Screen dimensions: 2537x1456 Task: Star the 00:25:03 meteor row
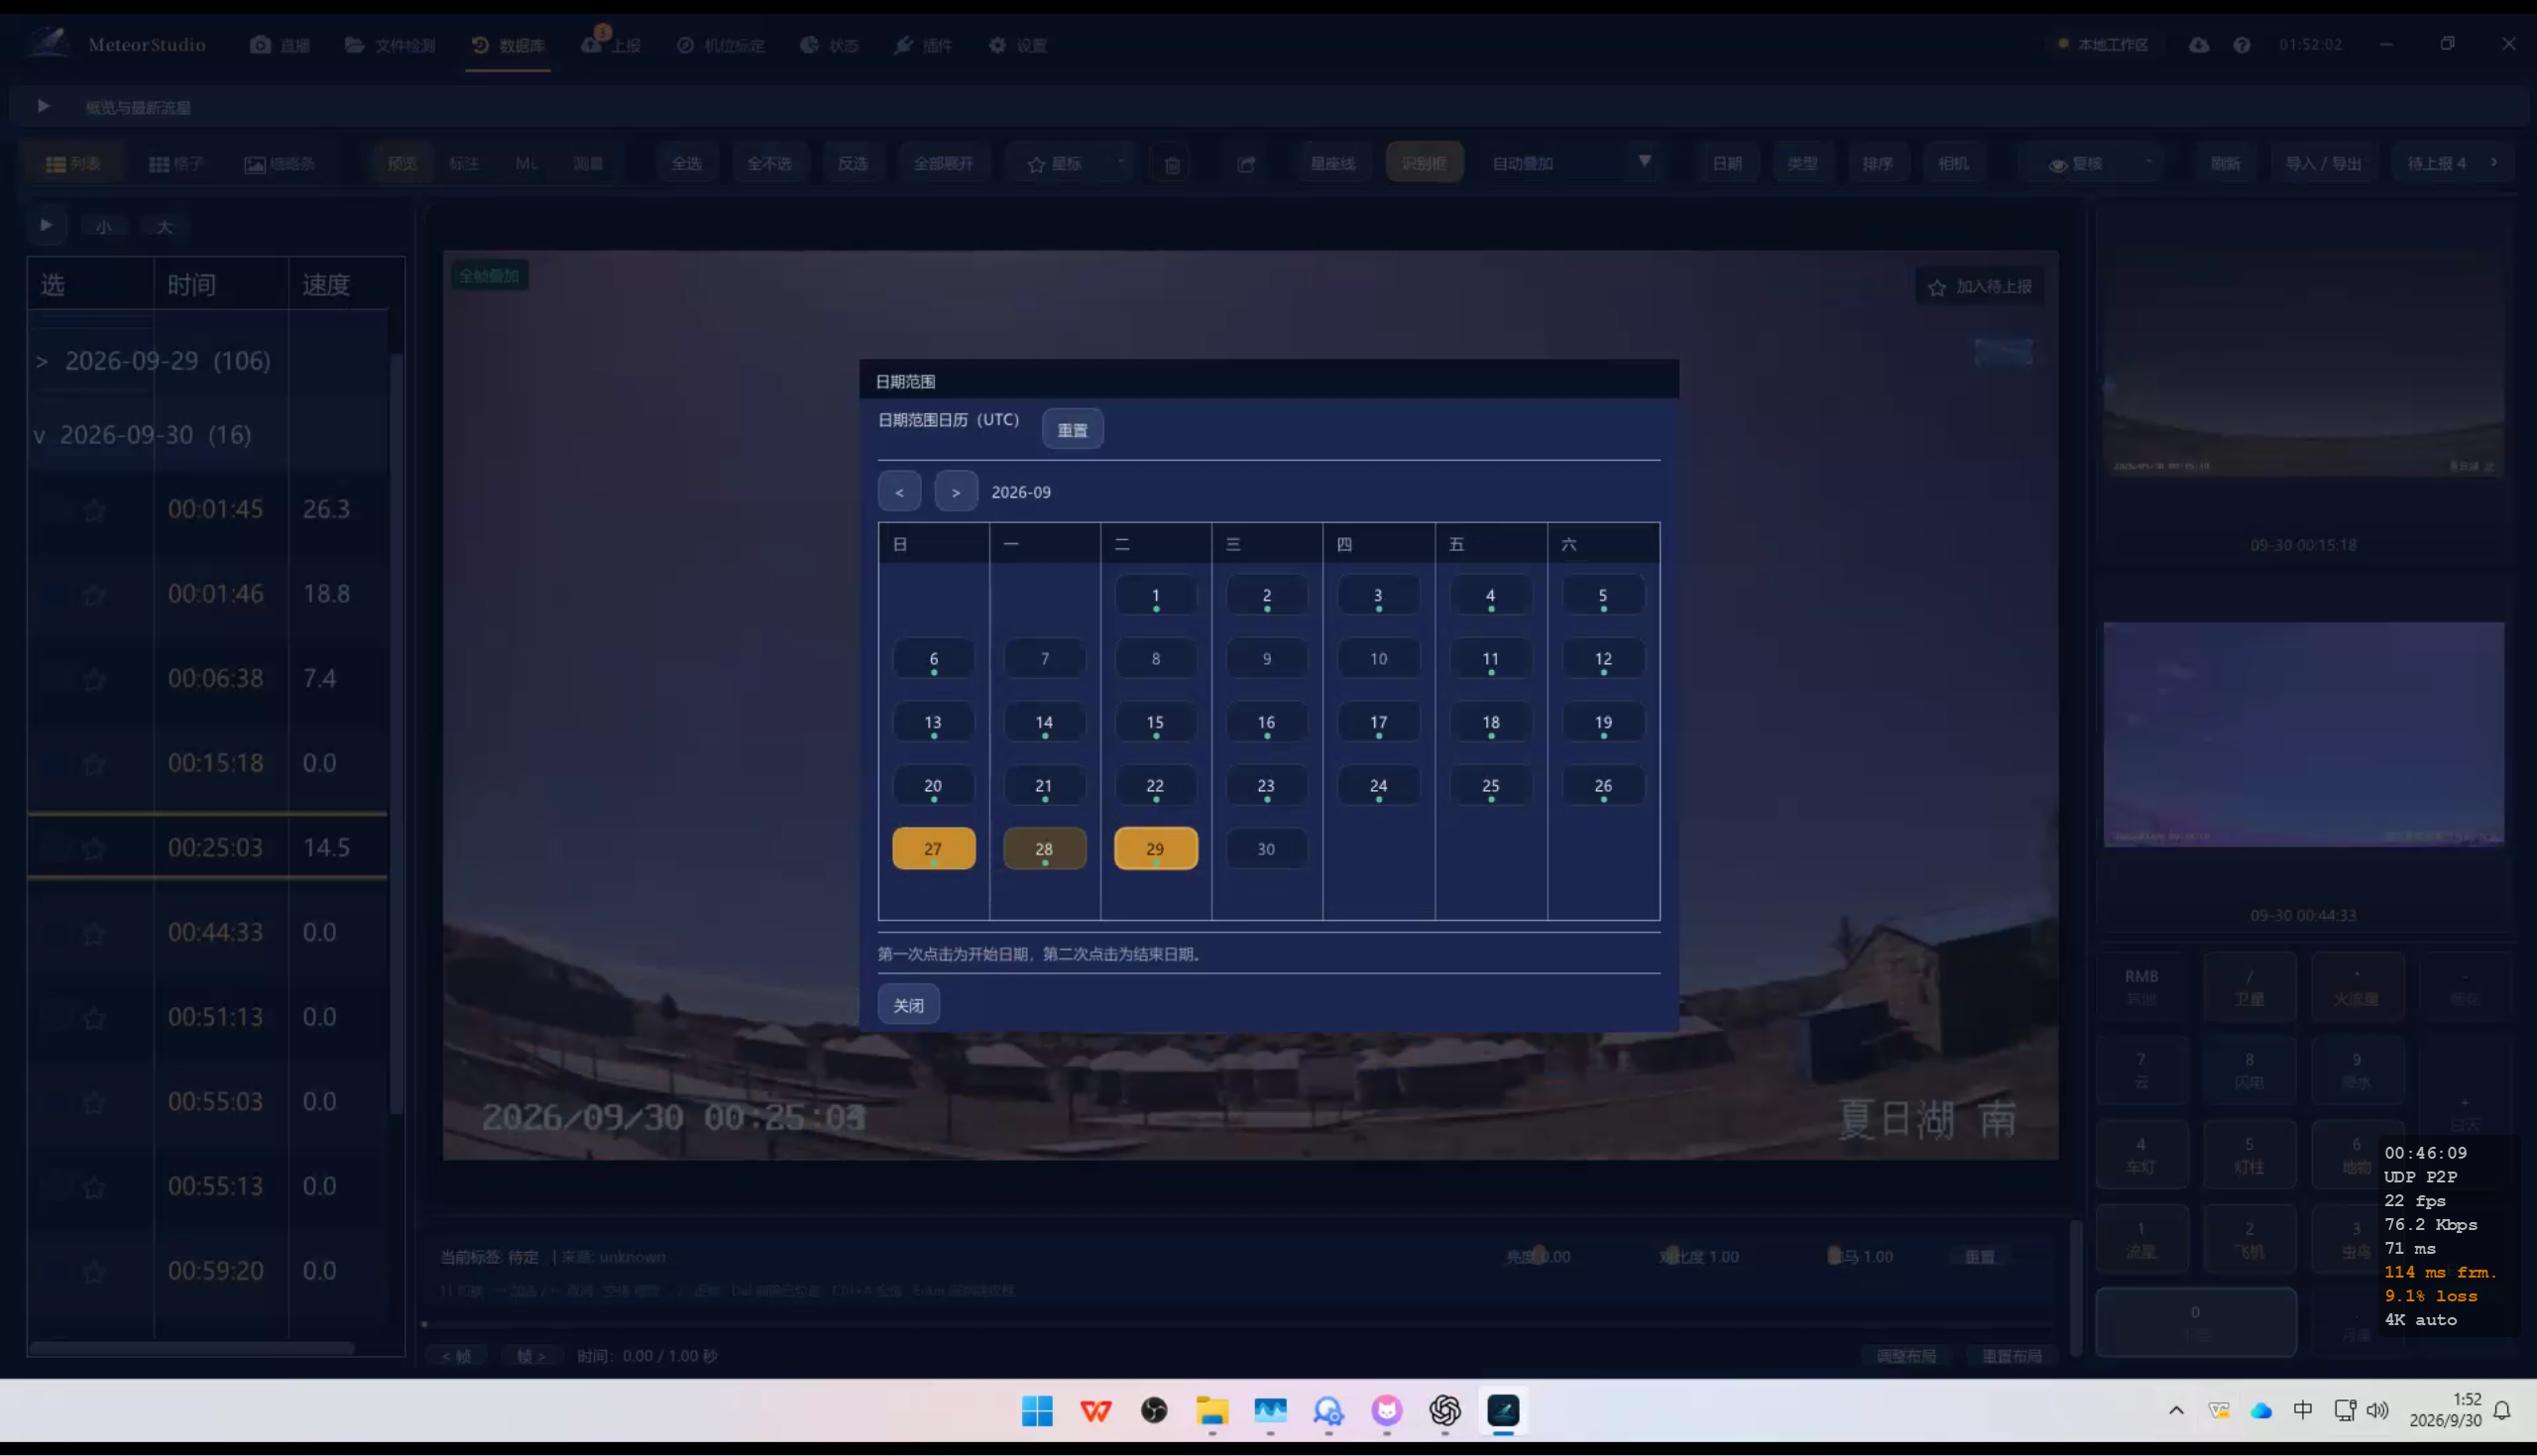(x=94, y=848)
